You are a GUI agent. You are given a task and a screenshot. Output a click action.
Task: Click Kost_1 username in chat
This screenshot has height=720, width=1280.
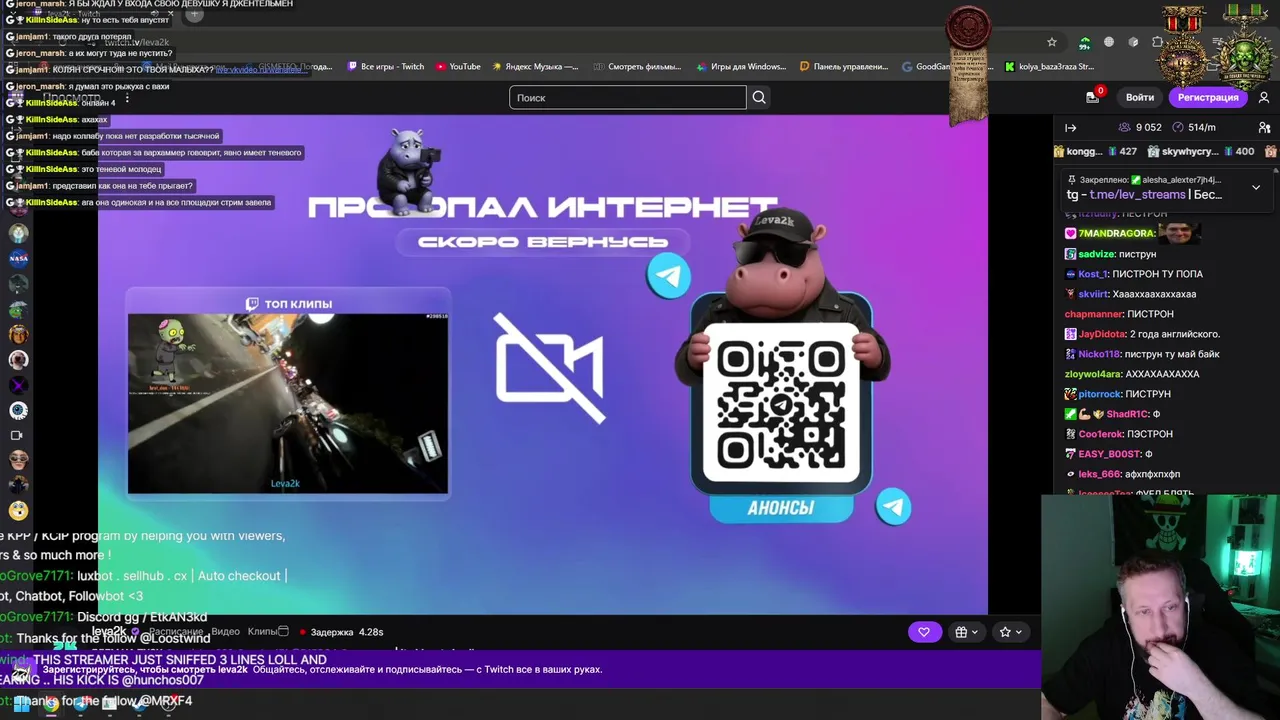pos(1093,274)
